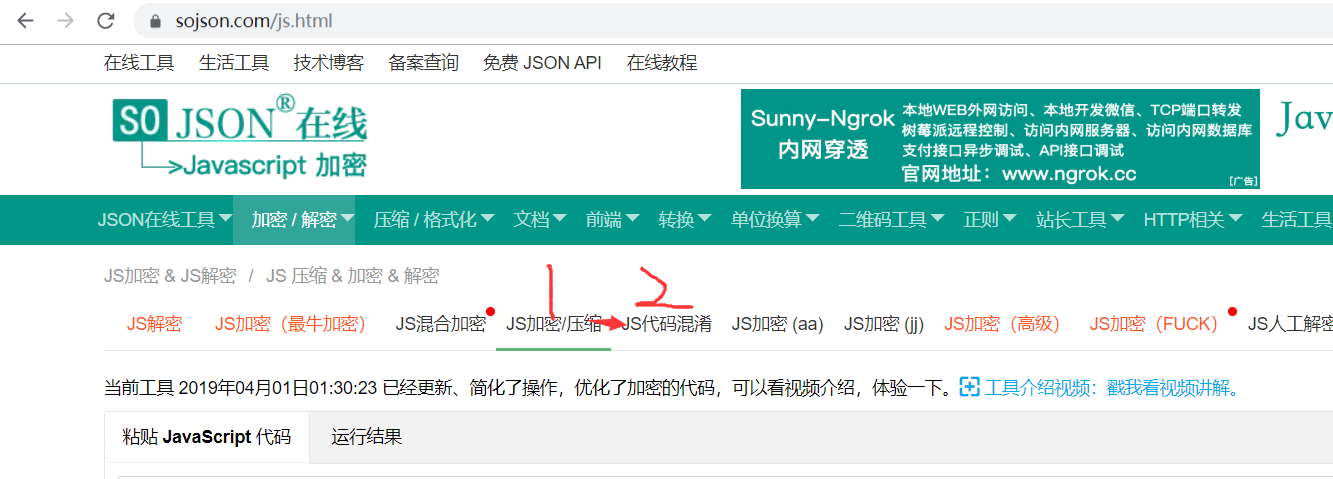This screenshot has height=479, width=1333.
Task: Expand the 站长工具 dropdown menu
Action: pos(1080,220)
